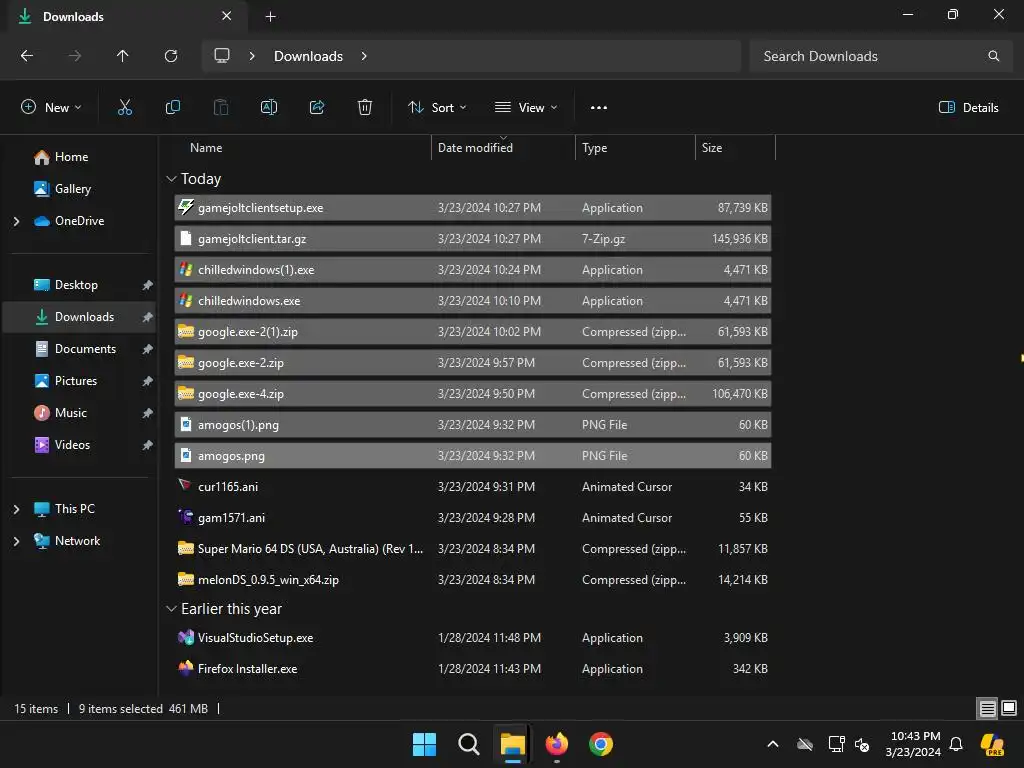The width and height of the screenshot is (1024, 768).
Task: Go up one folder level
Action: [x=122, y=56]
